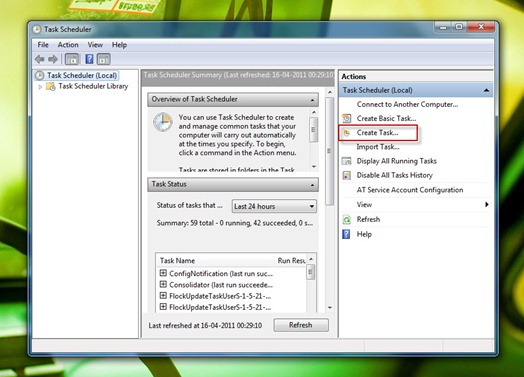Click Import Task... action
This screenshot has width=524, height=377.
coord(378,147)
